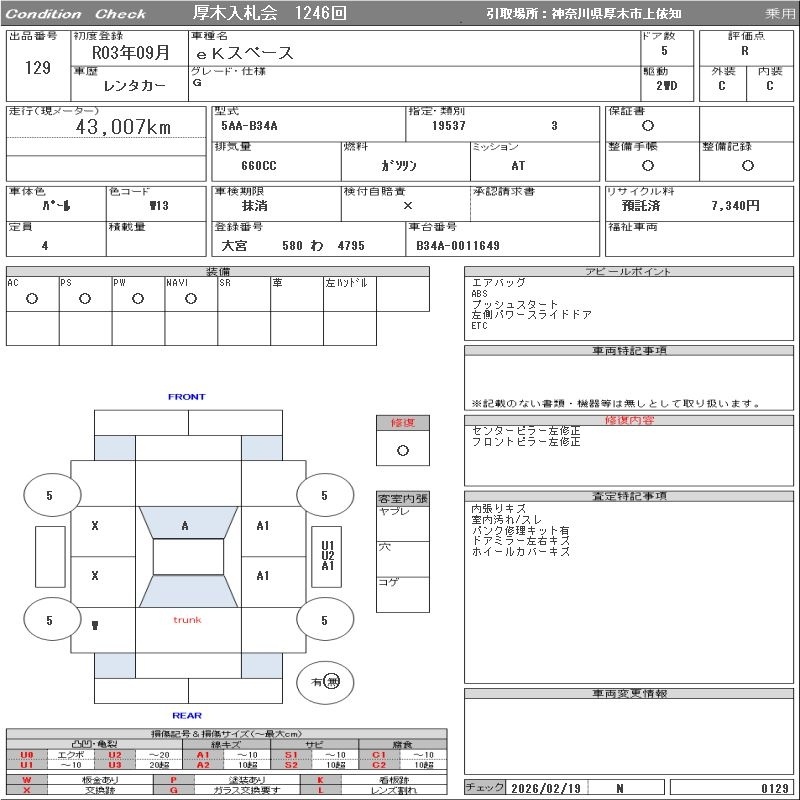Click the U1 U2 A1 damage box
The image size is (800, 800).
click(x=327, y=555)
